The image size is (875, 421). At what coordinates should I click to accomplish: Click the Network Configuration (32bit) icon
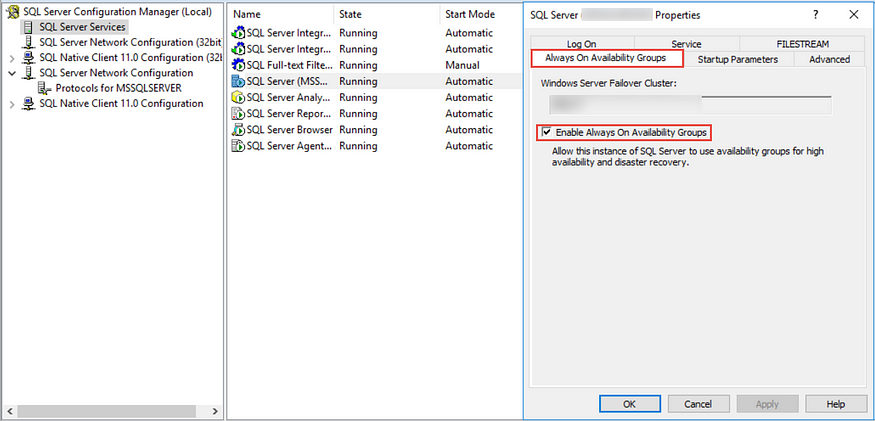pyautogui.click(x=29, y=42)
